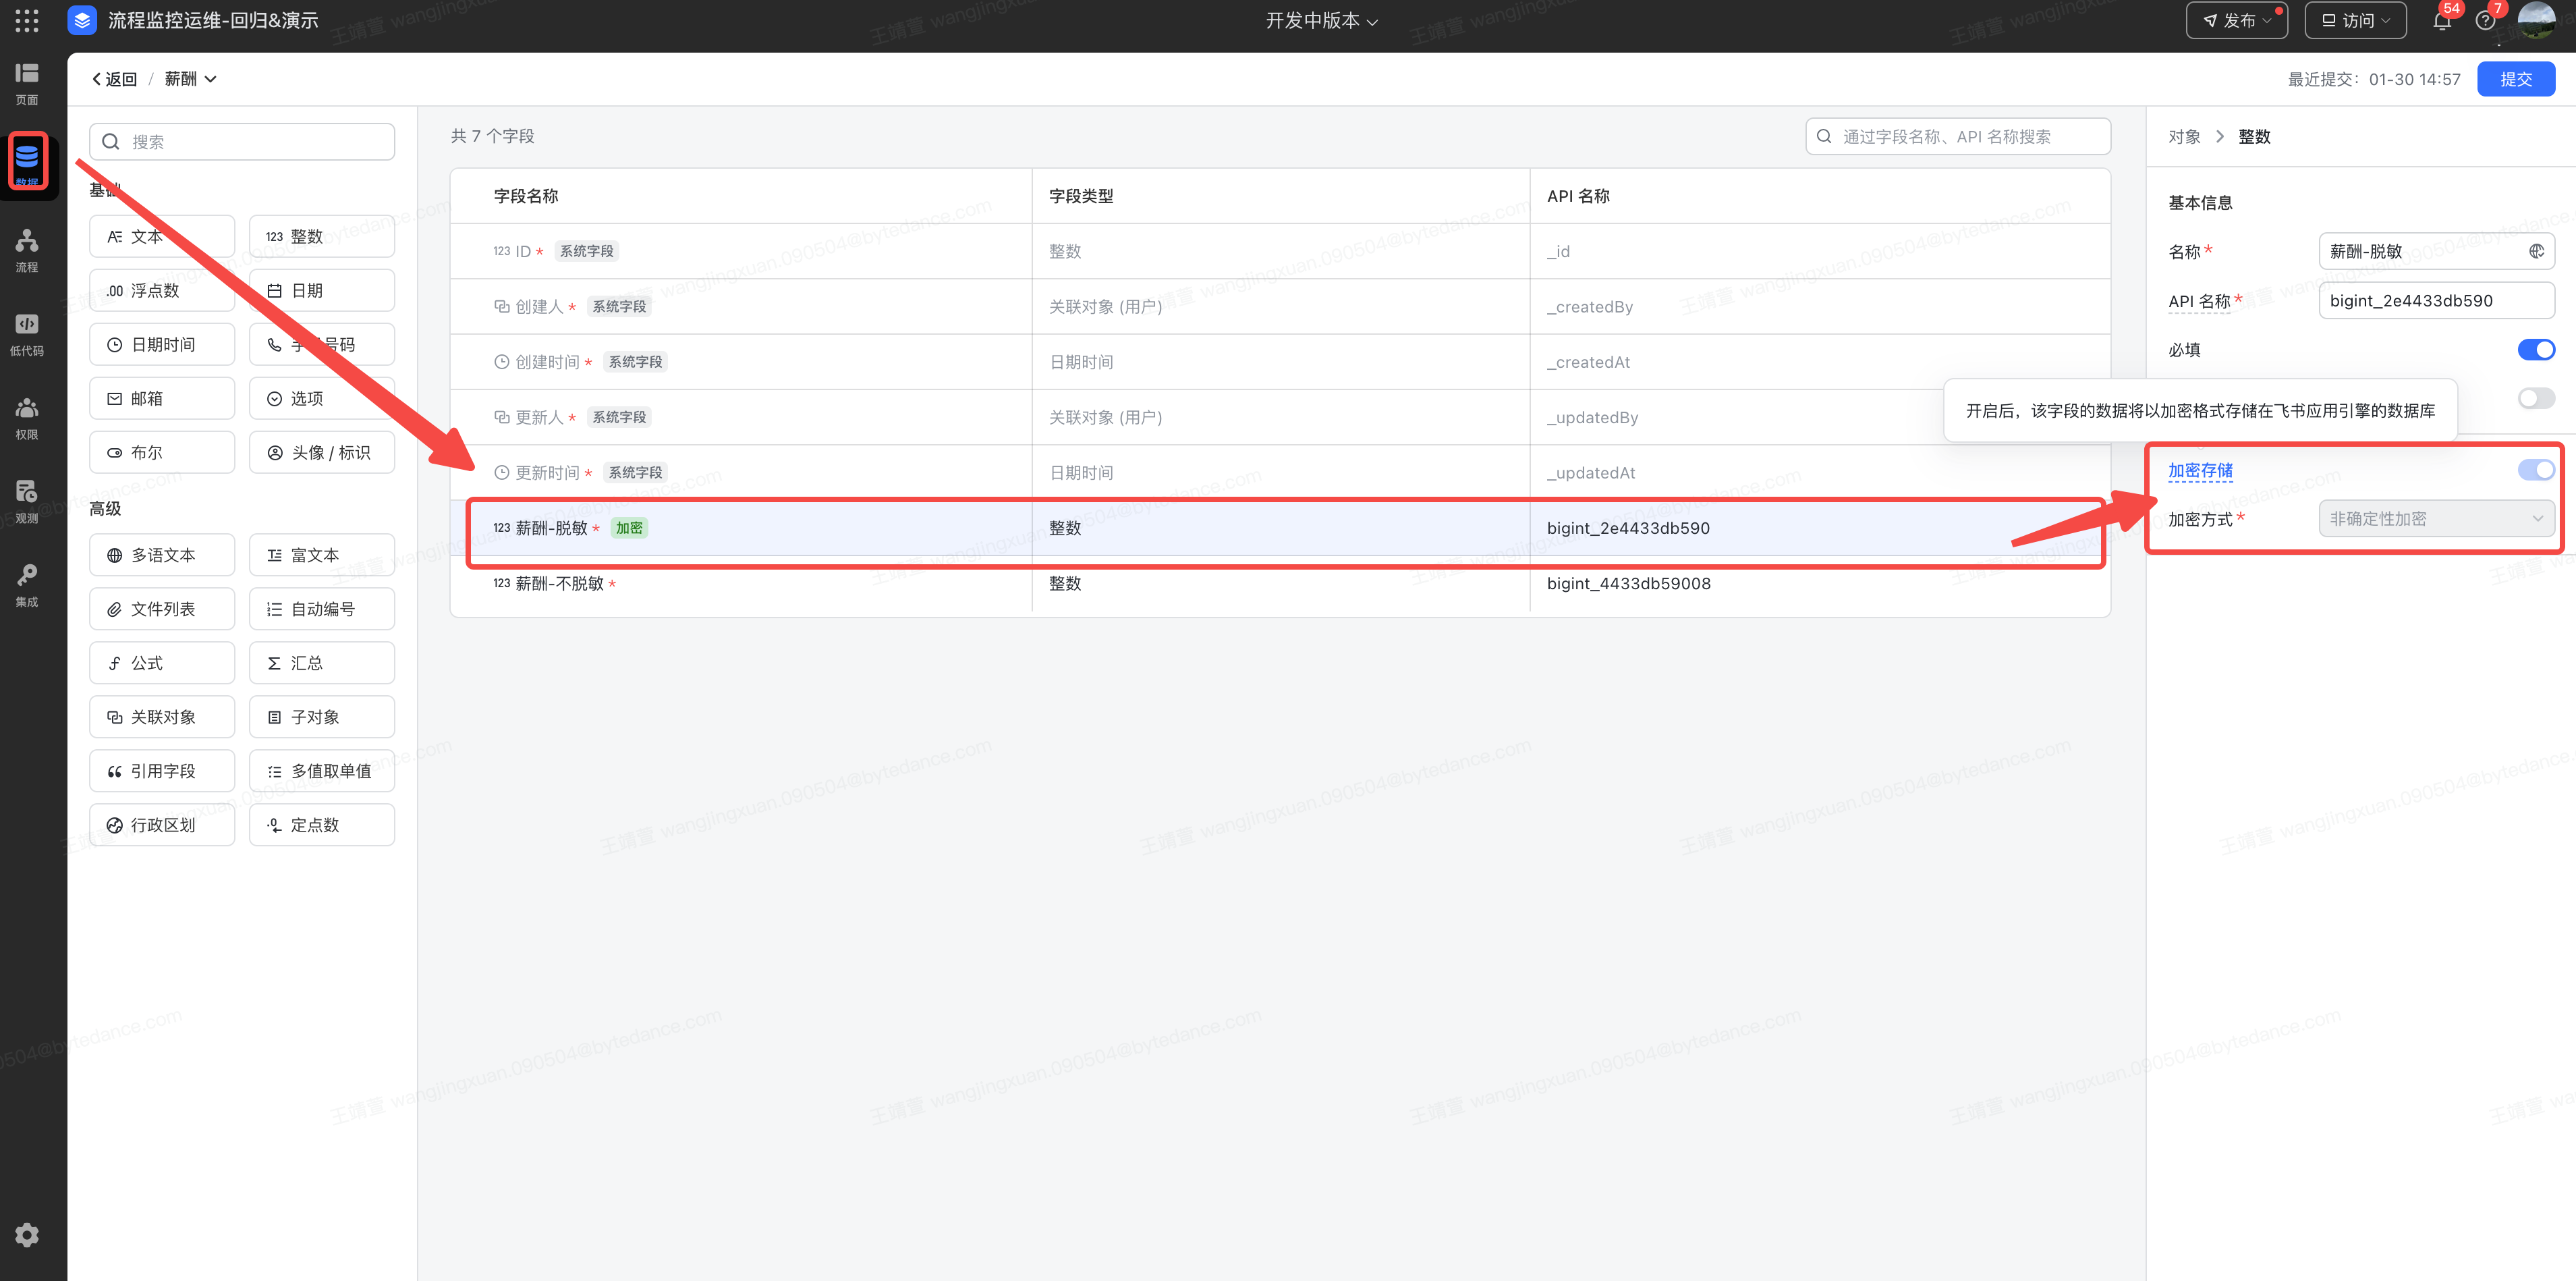Add a 日期时间 datetime field type
The width and height of the screenshot is (2576, 1281).
click(x=162, y=344)
